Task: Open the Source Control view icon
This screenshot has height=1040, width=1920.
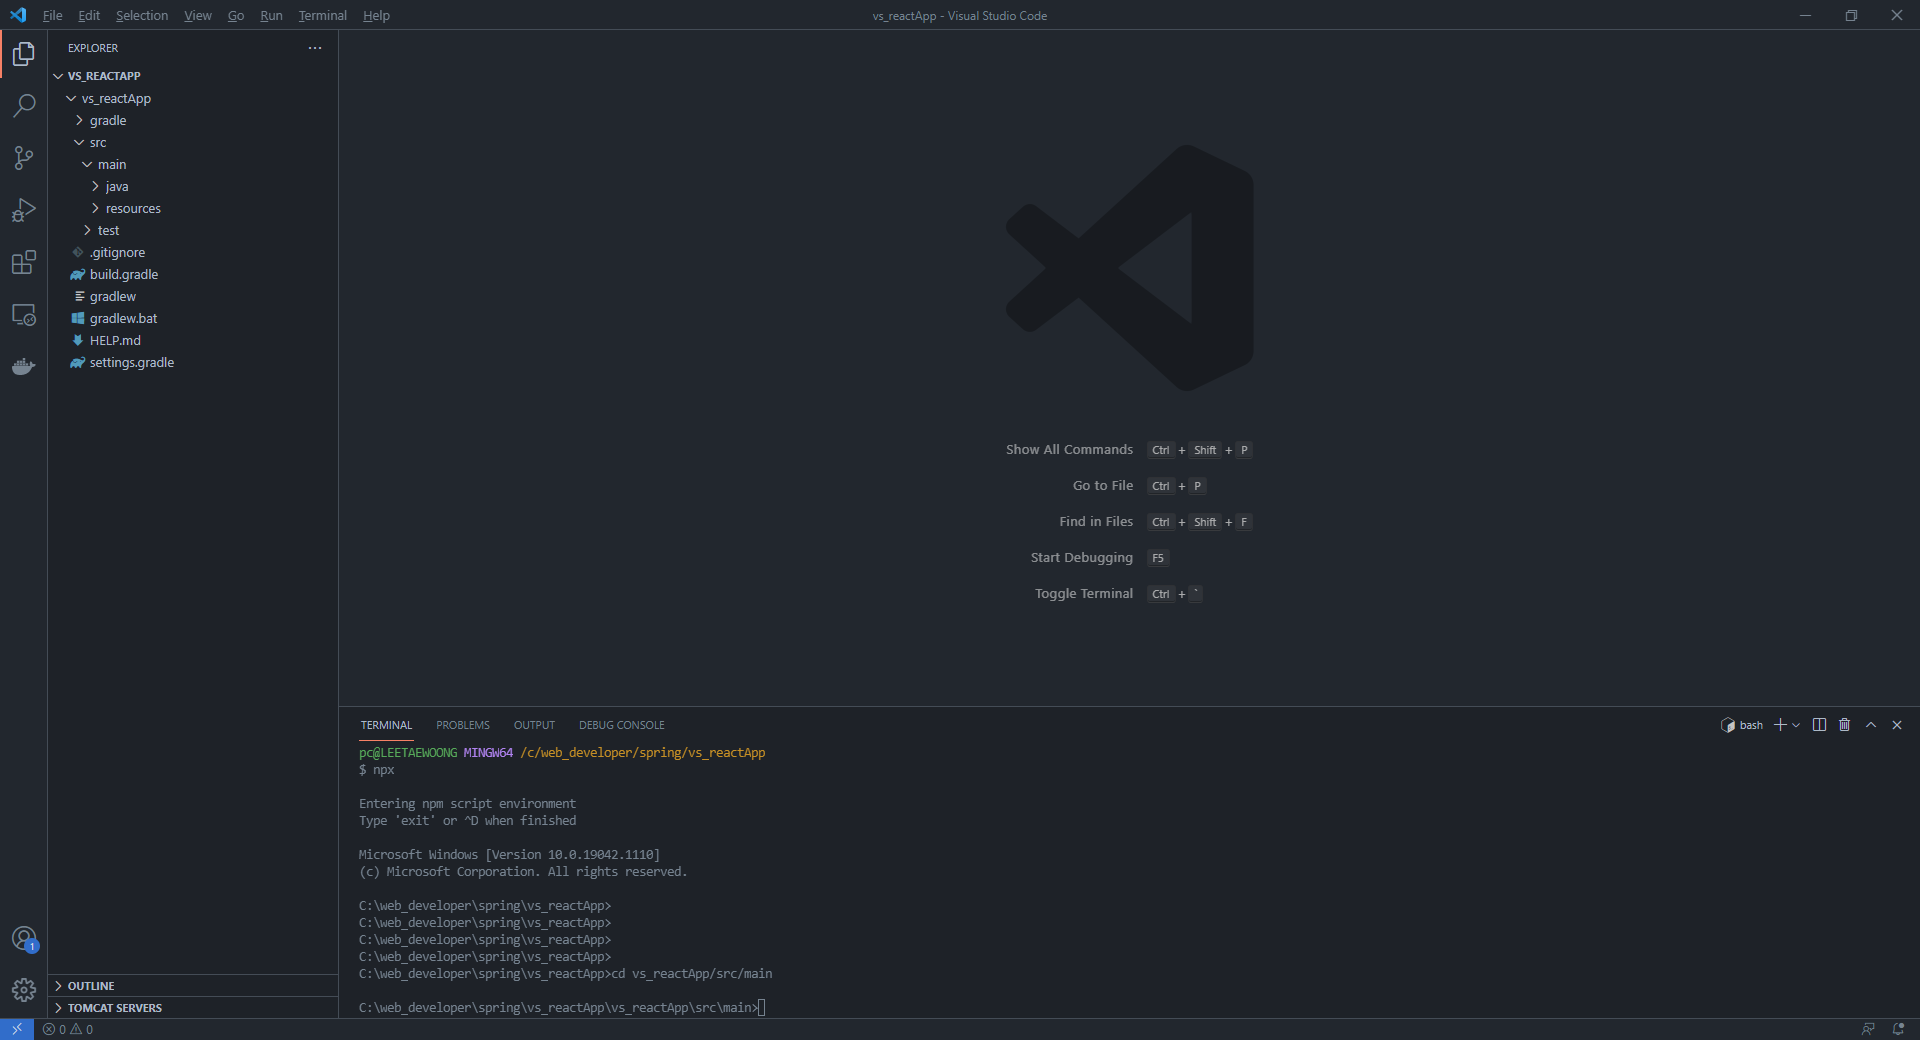Action: (24, 158)
